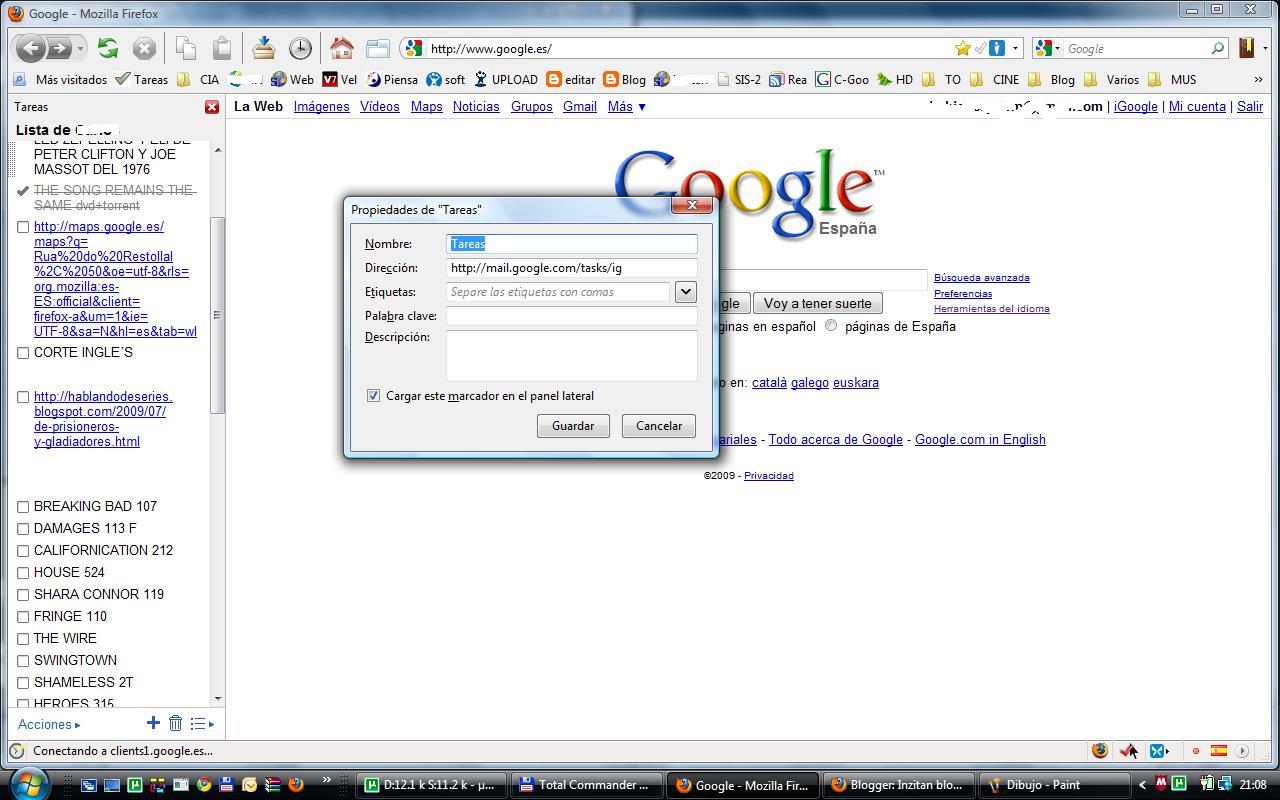The width and height of the screenshot is (1280, 800).
Task: Reload the page with the green refresh icon
Action: pos(108,48)
